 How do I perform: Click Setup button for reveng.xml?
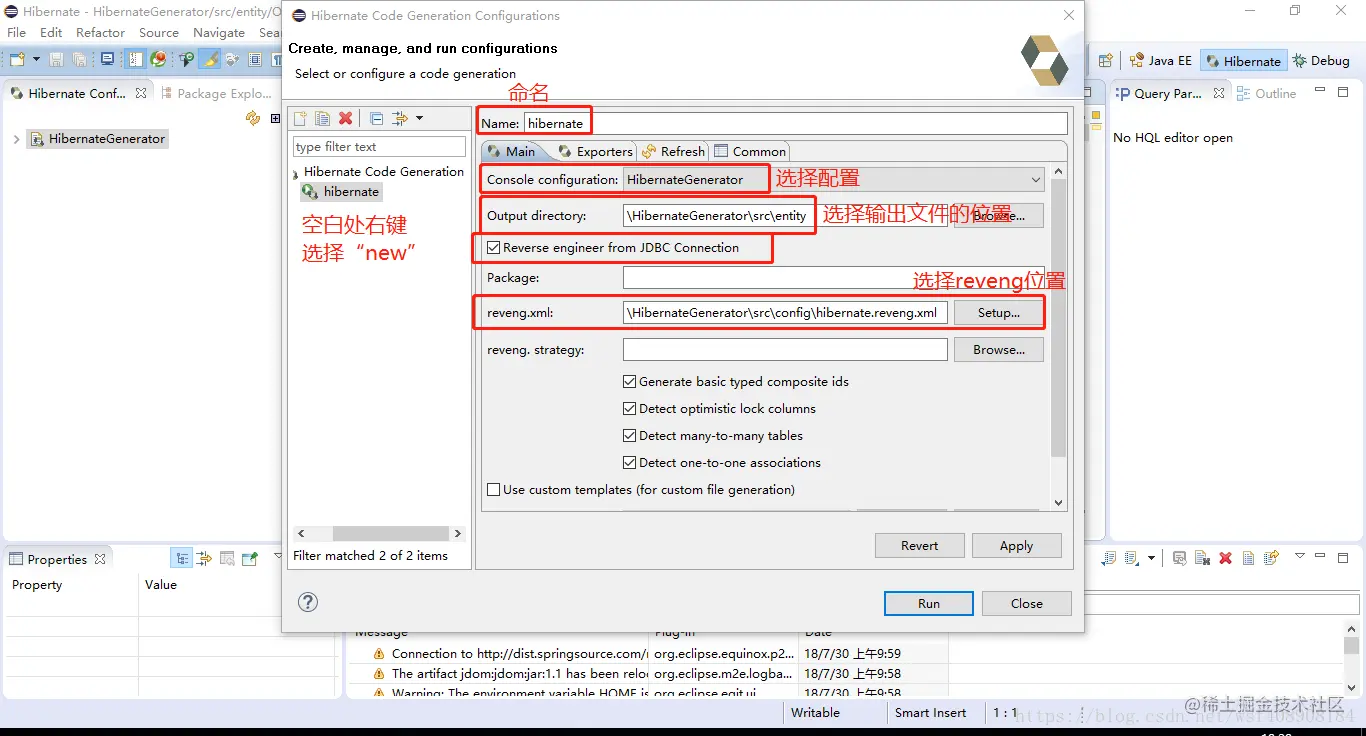(998, 312)
